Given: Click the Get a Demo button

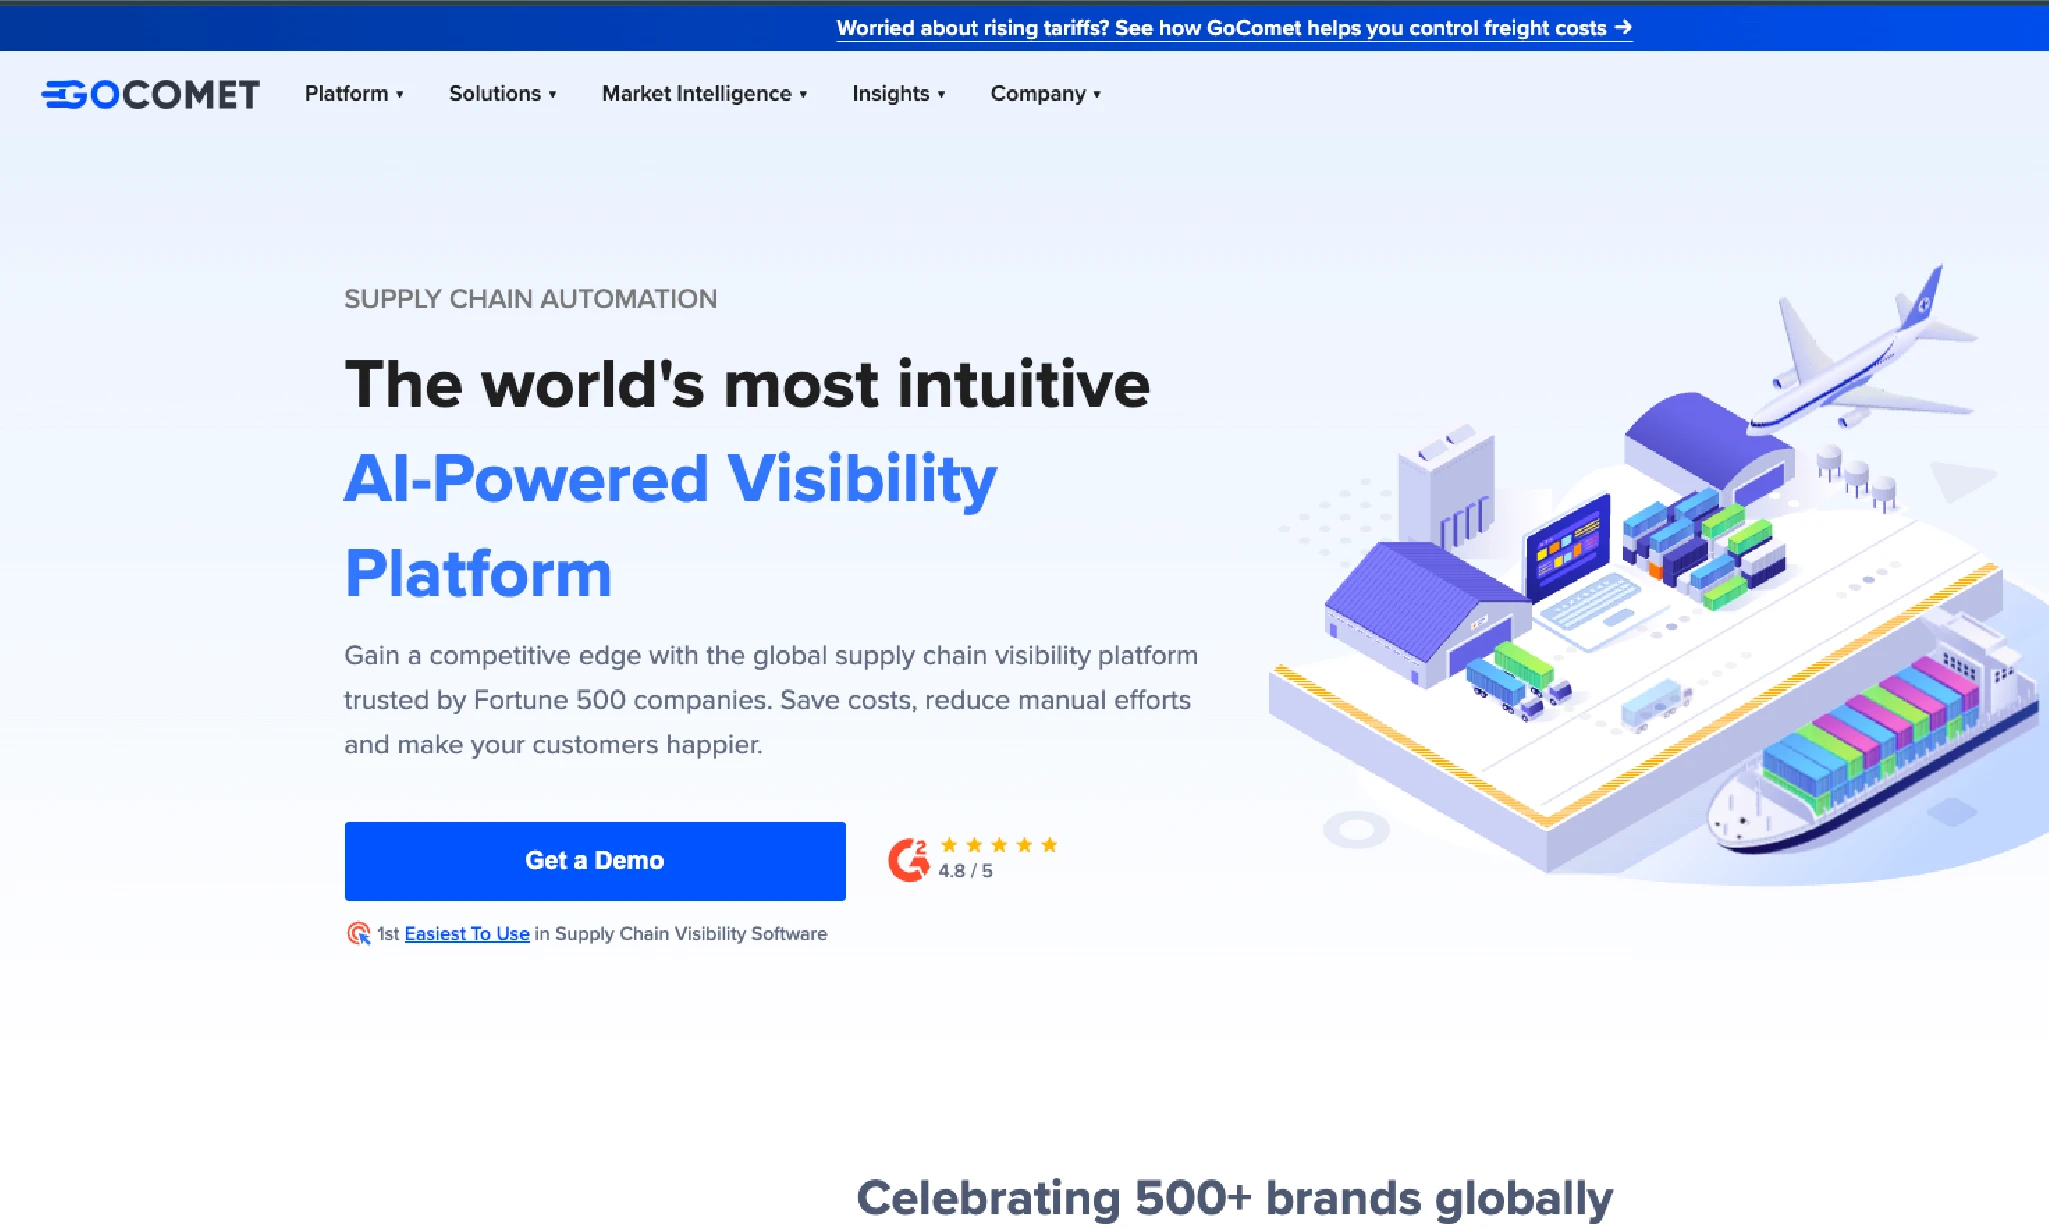Looking at the screenshot, I should coord(594,860).
